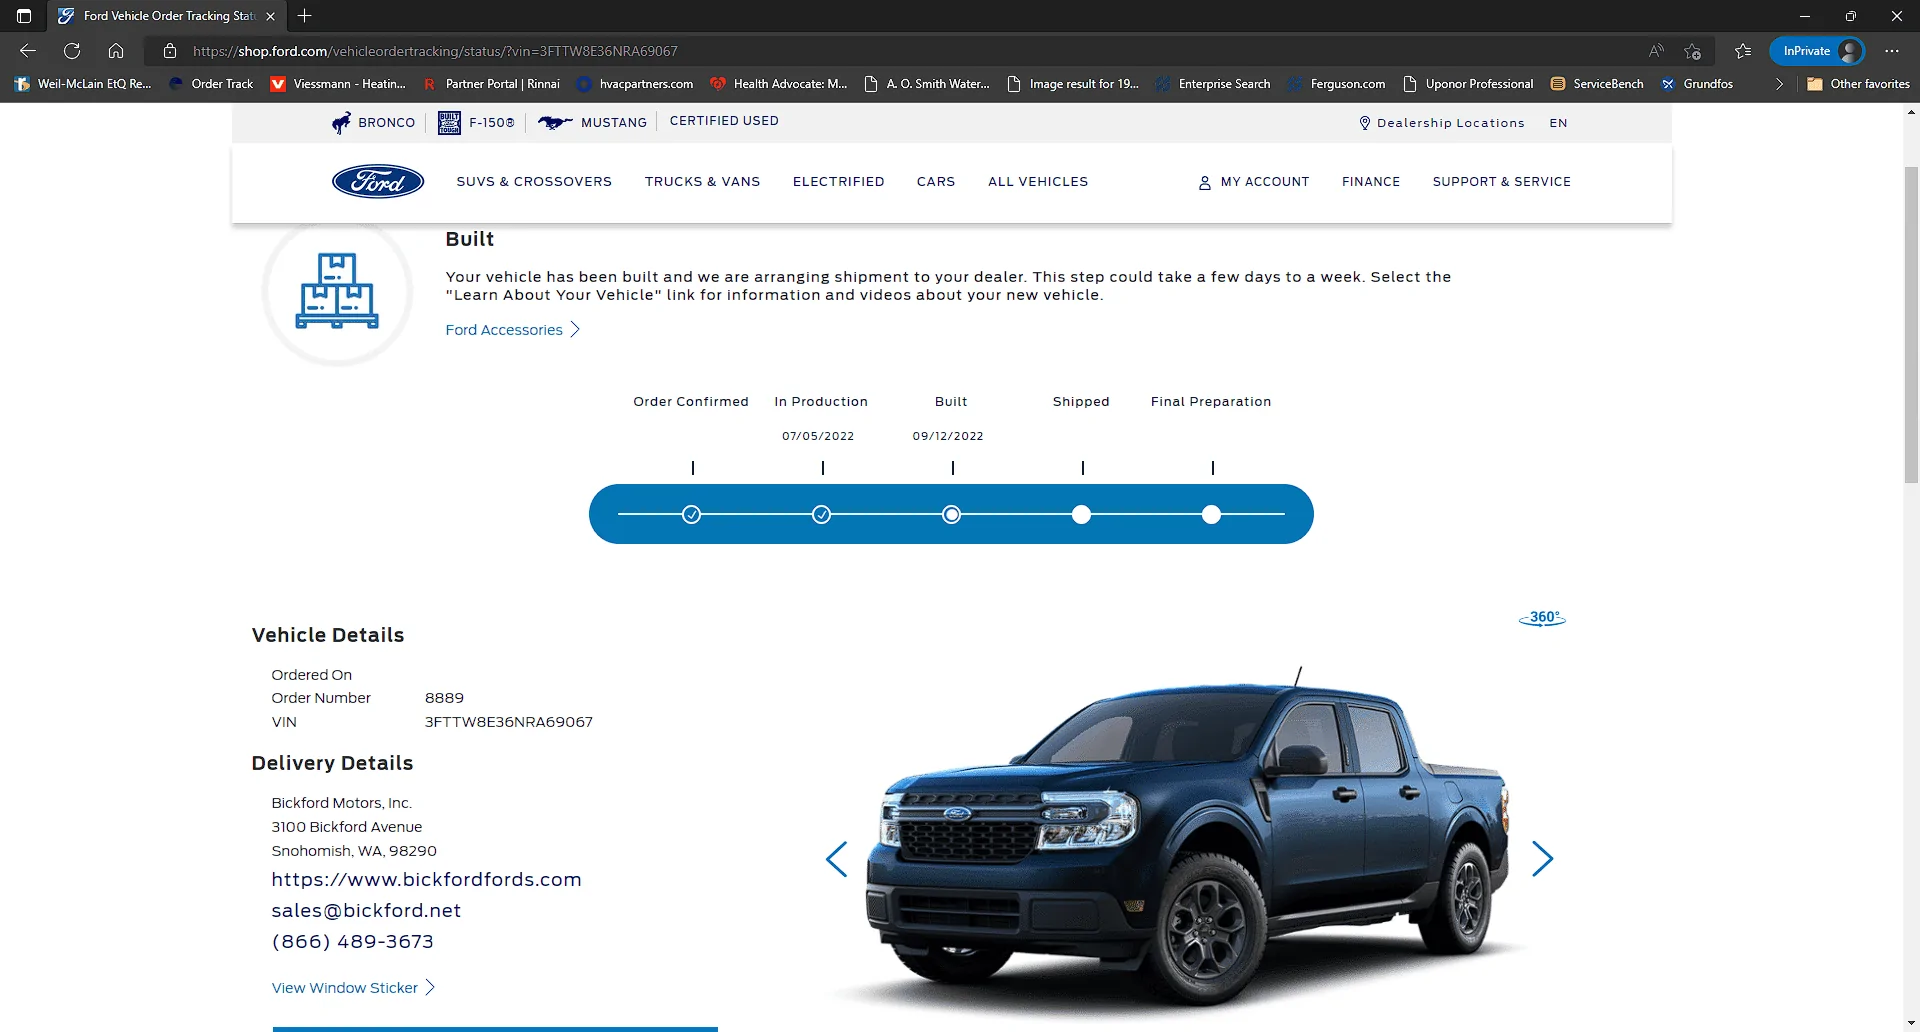Open Cars menu
The width and height of the screenshot is (1920, 1032).
936,181
